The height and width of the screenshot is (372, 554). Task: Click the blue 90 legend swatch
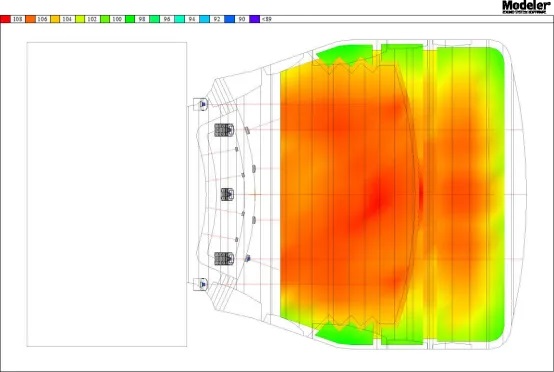[x=230, y=19]
